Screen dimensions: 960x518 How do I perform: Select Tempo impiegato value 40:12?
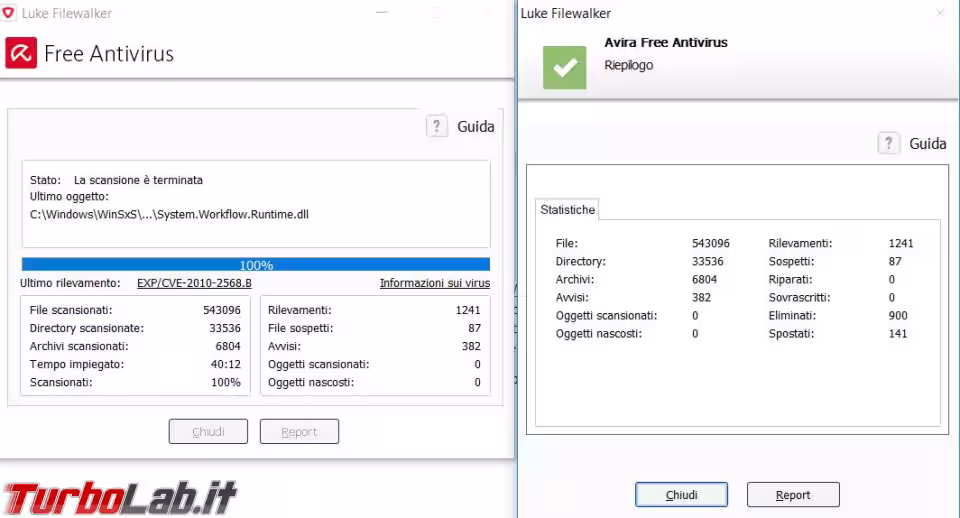click(226, 364)
